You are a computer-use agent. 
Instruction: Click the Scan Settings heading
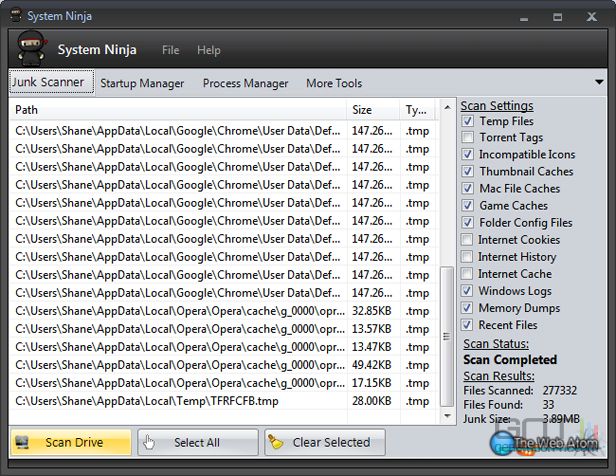(x=497, y=106)
